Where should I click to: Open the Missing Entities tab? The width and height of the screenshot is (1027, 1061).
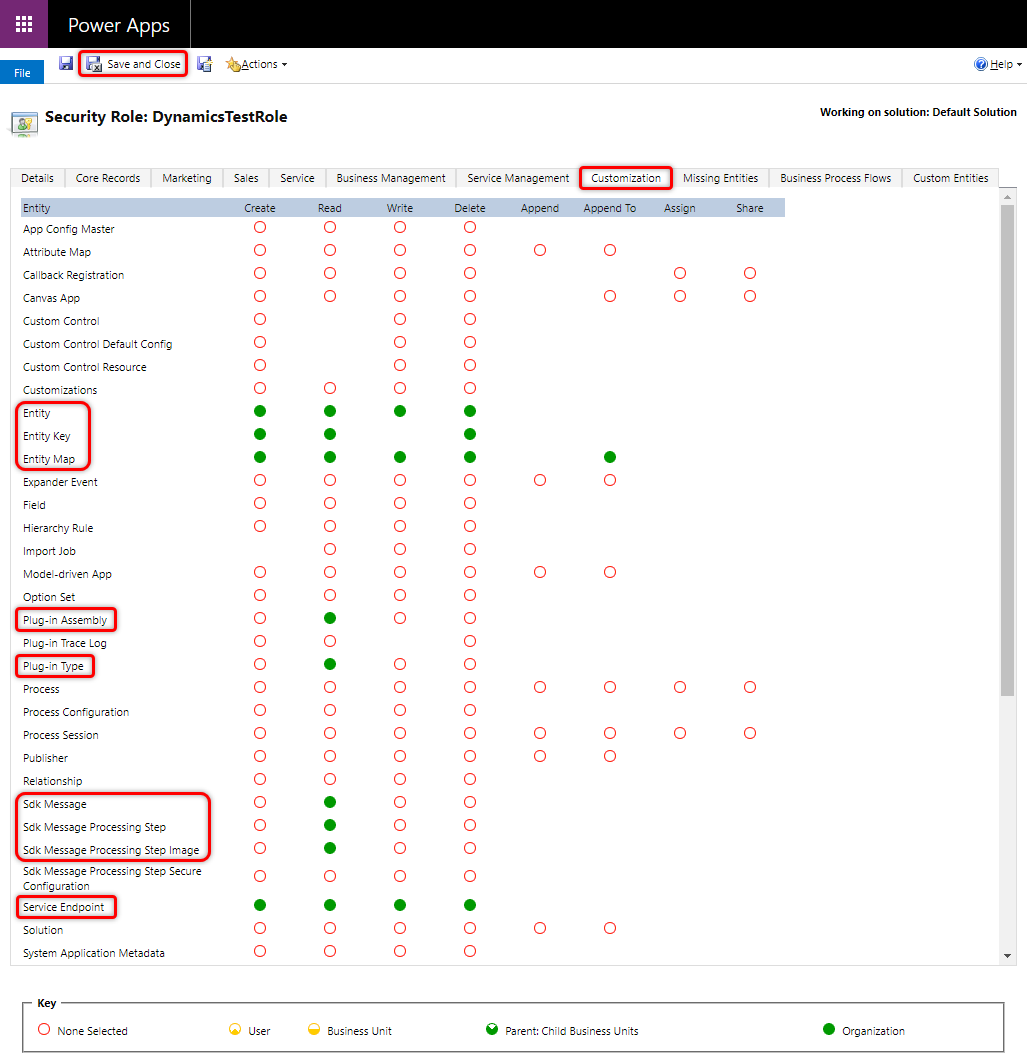click(x=721, y=178)
